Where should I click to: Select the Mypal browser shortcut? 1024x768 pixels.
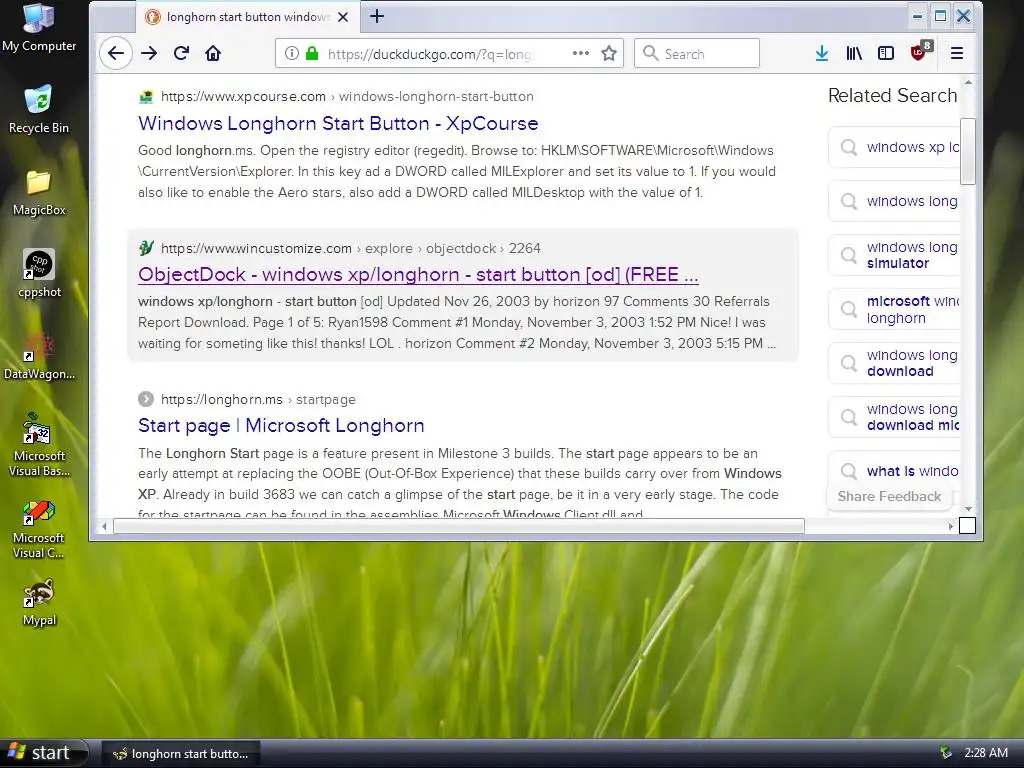39,602
